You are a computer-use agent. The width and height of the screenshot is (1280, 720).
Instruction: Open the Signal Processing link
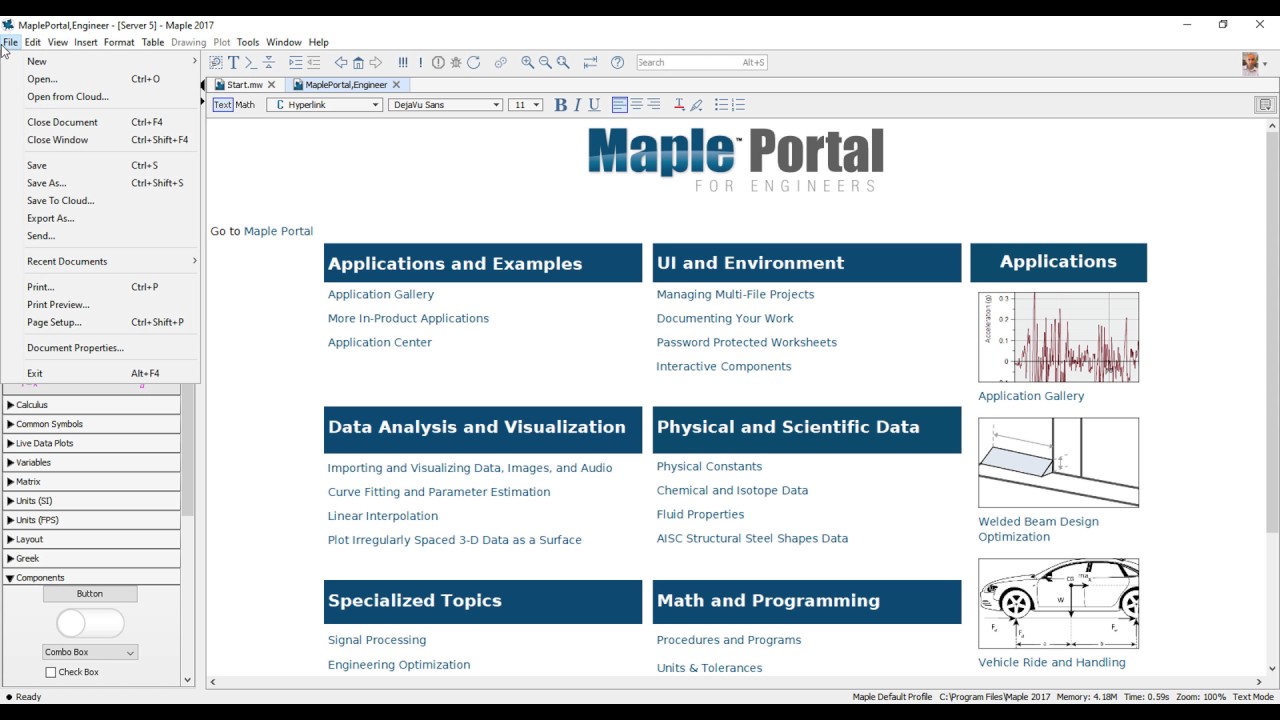[377, 640]
